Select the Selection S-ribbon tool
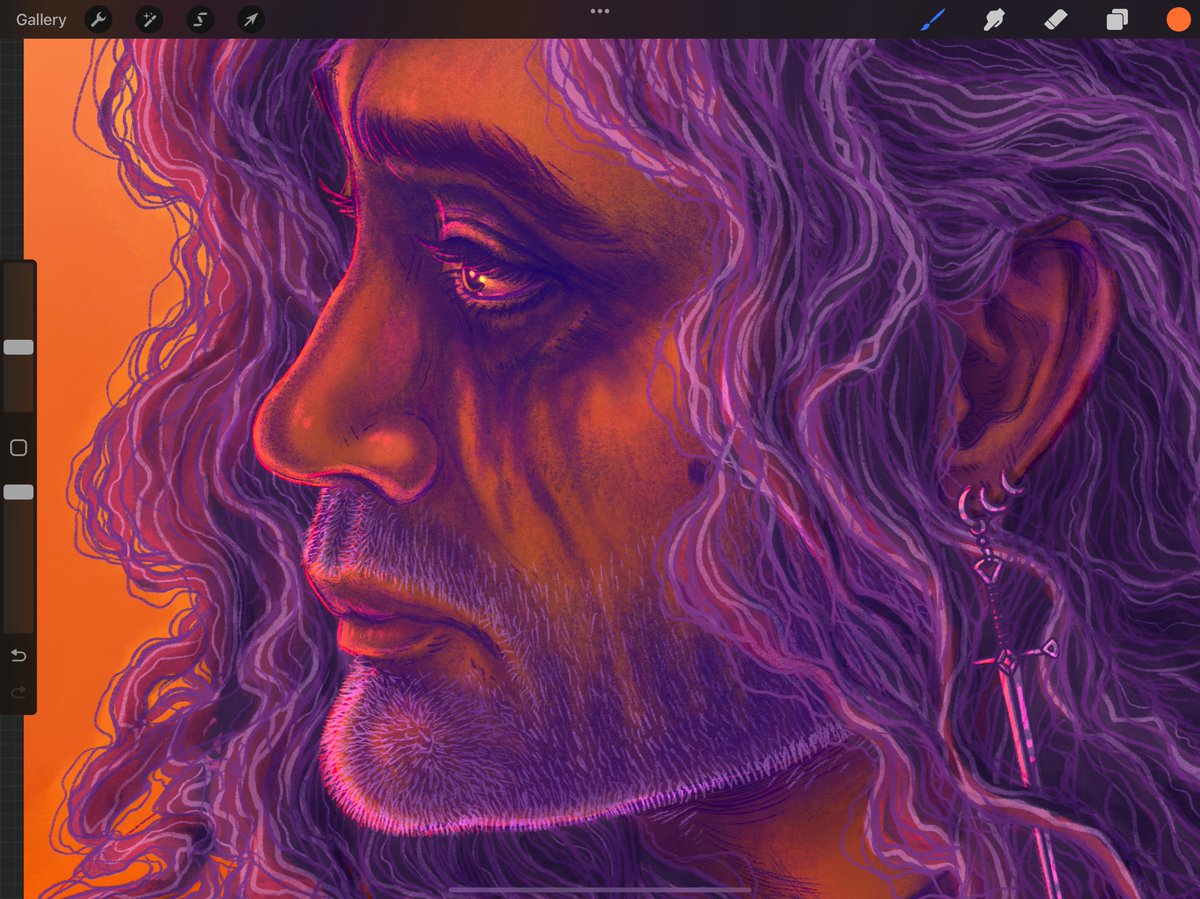This screenshot has height=899, width=1200. pos(199,19)
